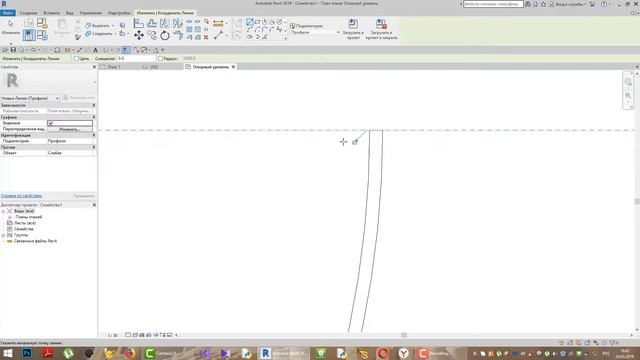The width and height of the screenshot is (640, 360).
Task: Click the Align tool icon
Action: (x=139, y=24)
